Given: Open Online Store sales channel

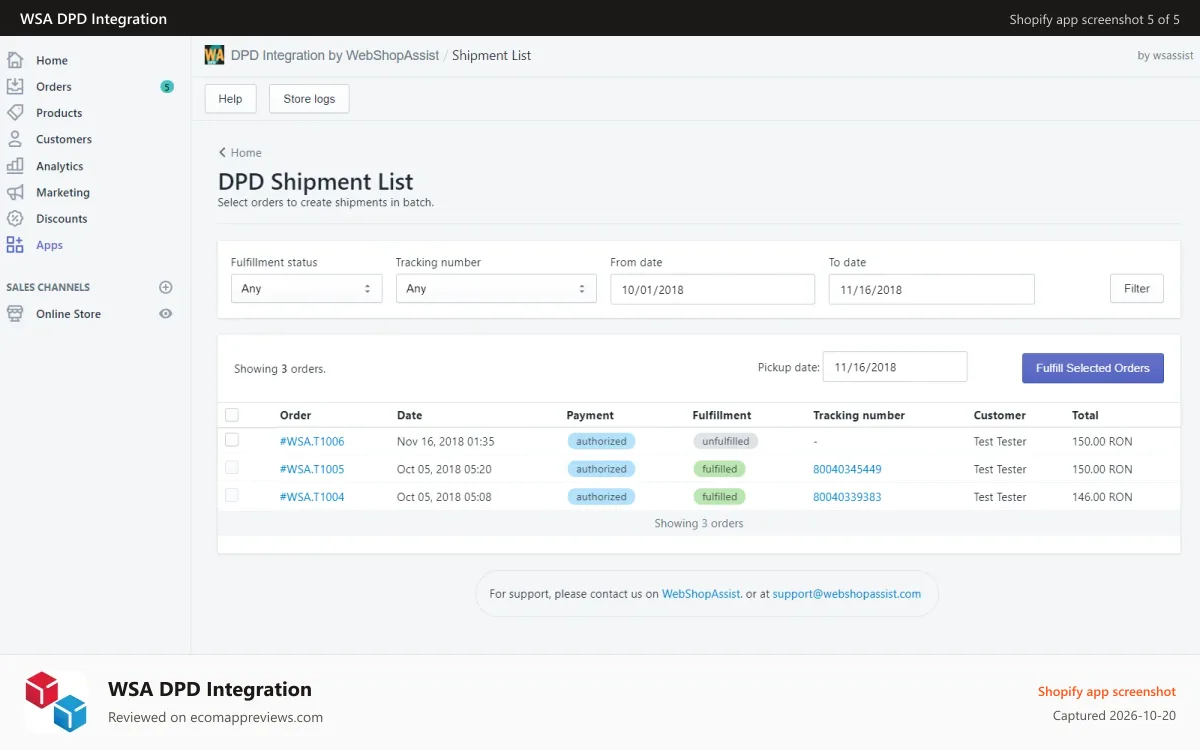Looking at the screenshot, I should (68, 314).
